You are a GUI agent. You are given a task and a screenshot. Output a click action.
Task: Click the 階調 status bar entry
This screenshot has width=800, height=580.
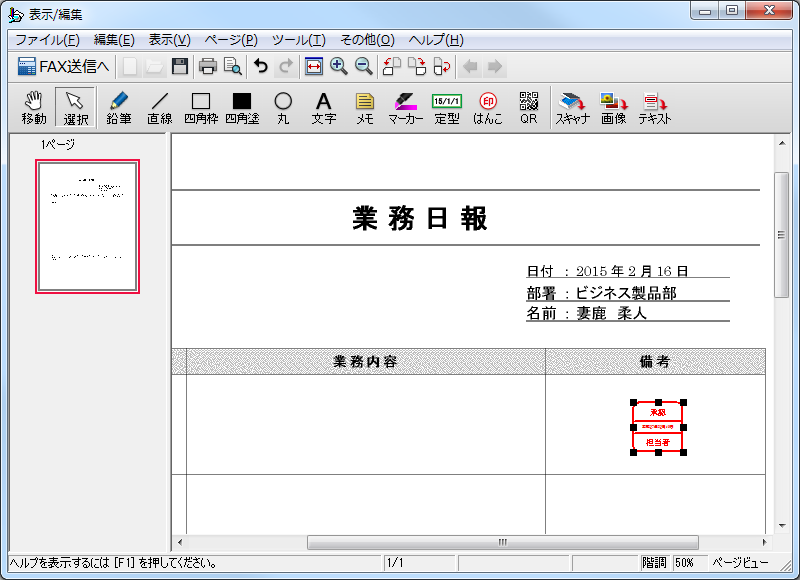(x=655, y=563)
